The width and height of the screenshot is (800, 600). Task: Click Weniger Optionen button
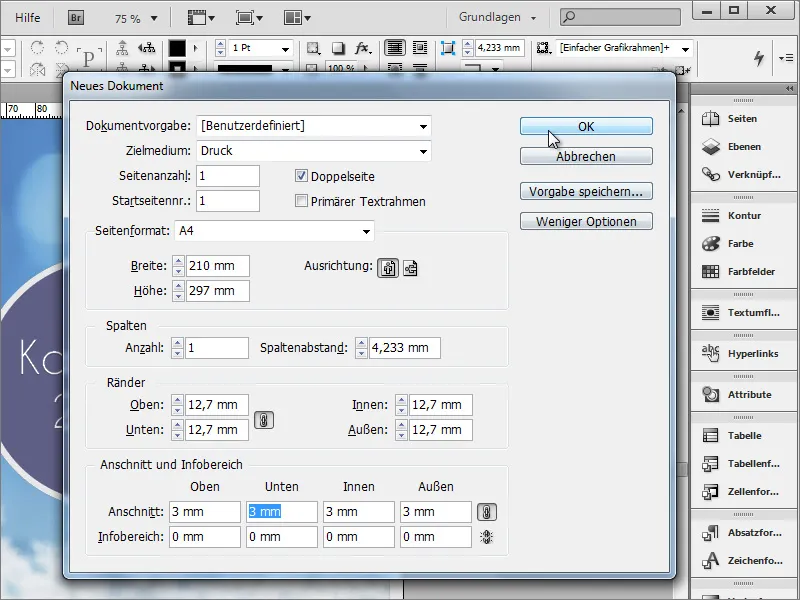pos(586,221)
